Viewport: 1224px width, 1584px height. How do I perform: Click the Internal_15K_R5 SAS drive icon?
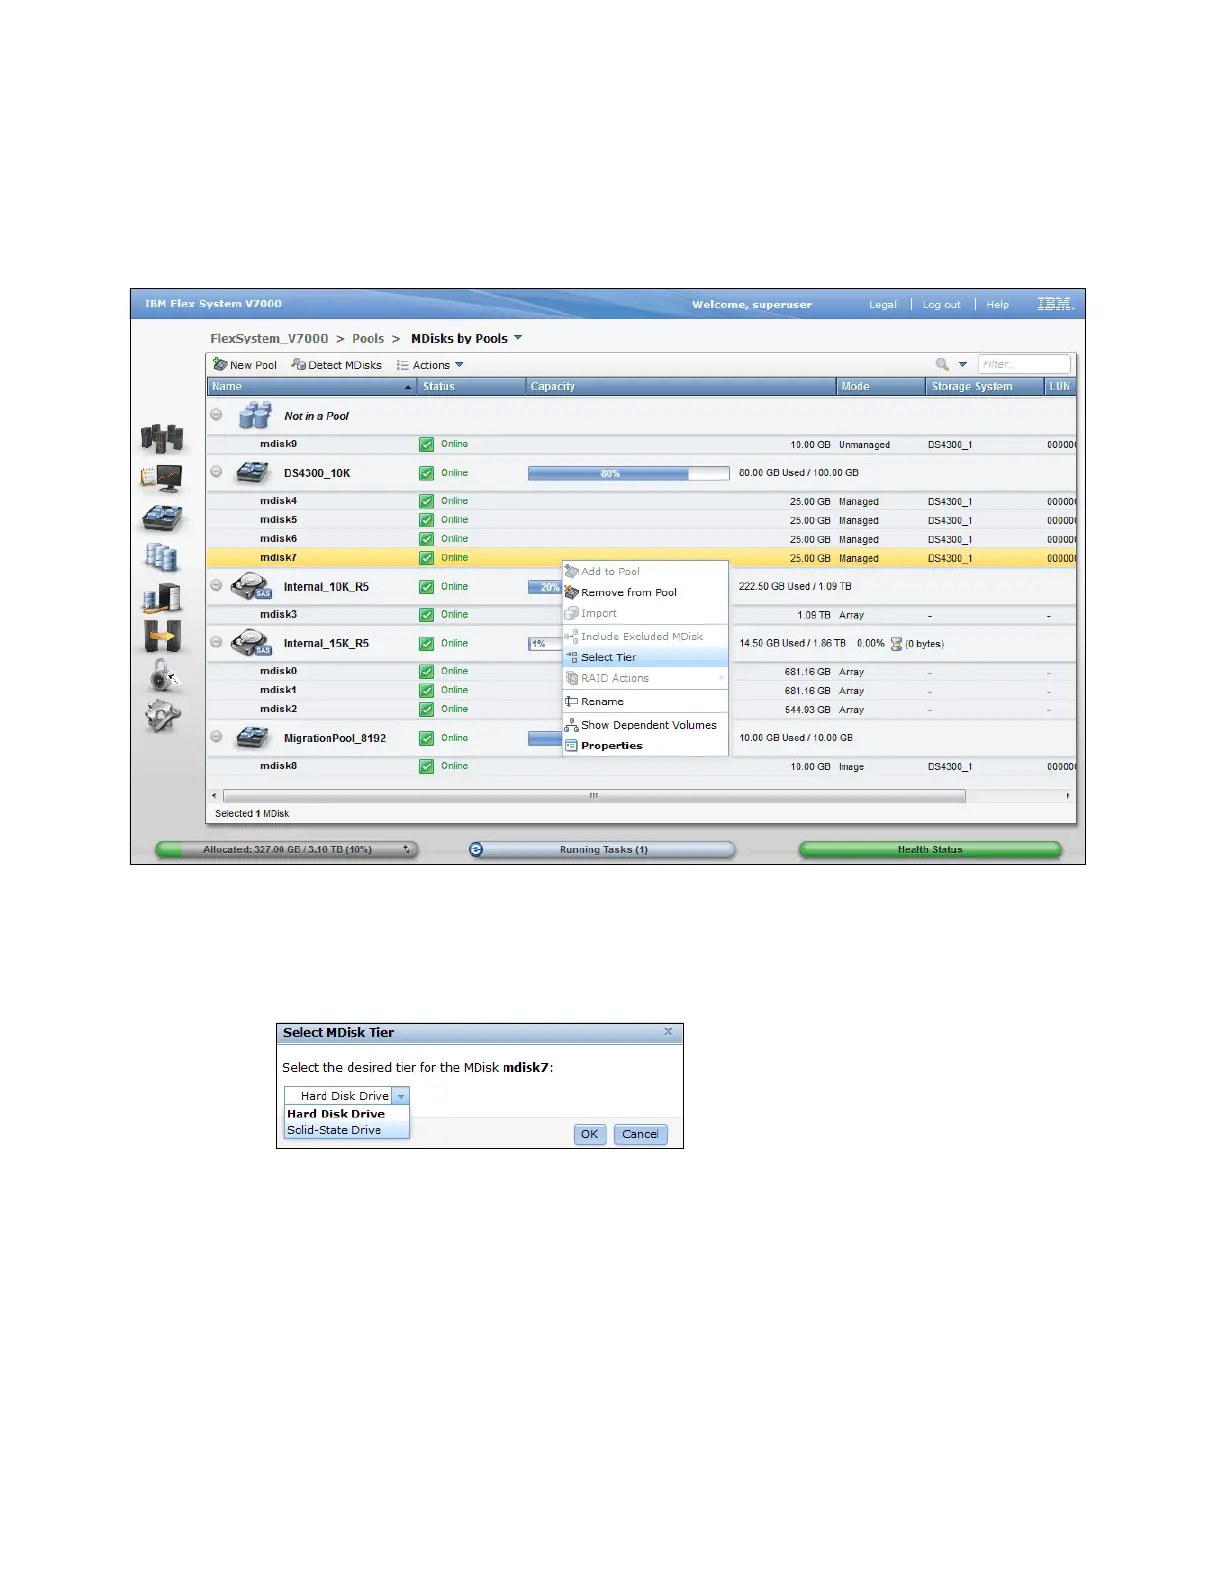[251, 643]
